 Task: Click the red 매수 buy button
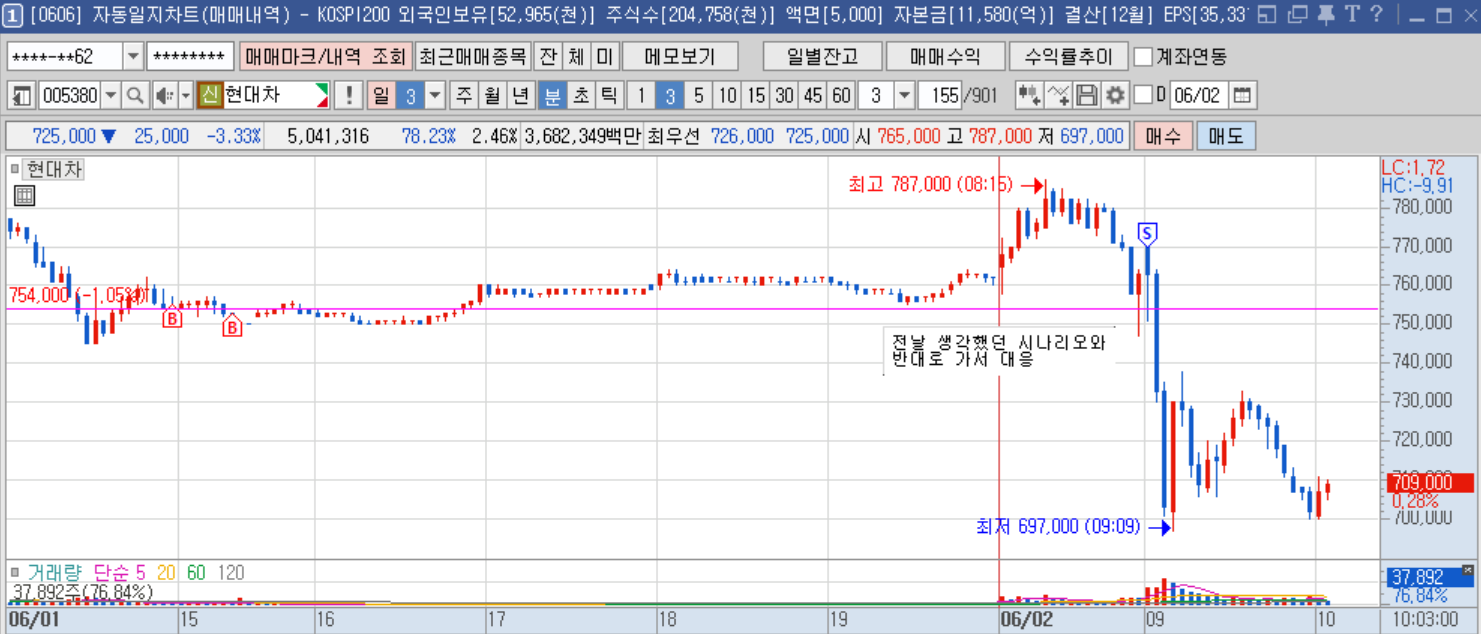(x=1163, y=136)
